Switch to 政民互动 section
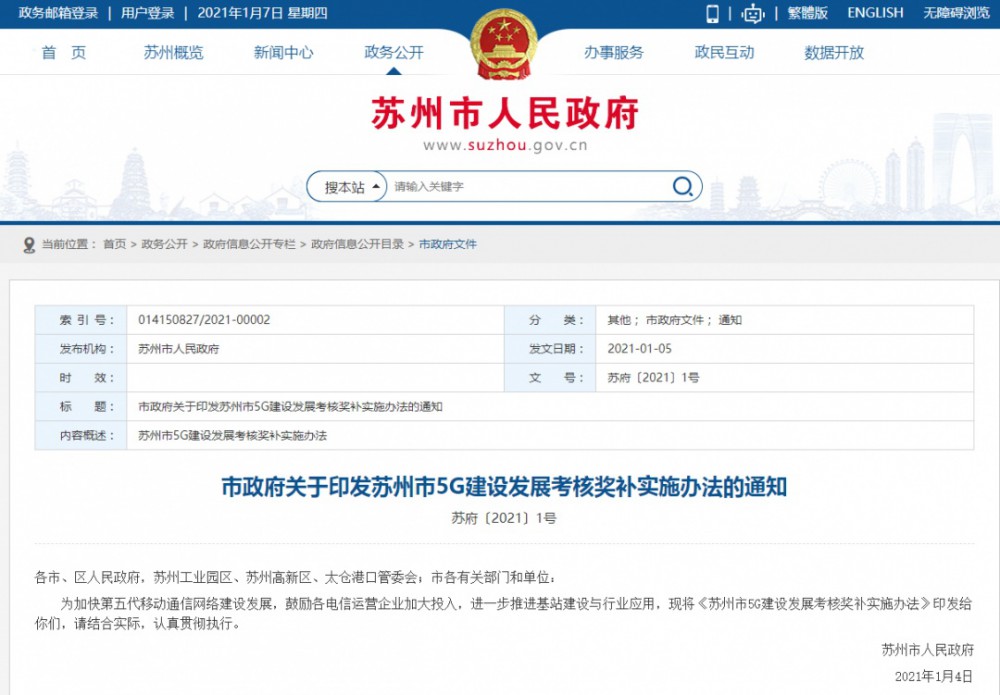The image size is (1000, 695). coord(724,53)
